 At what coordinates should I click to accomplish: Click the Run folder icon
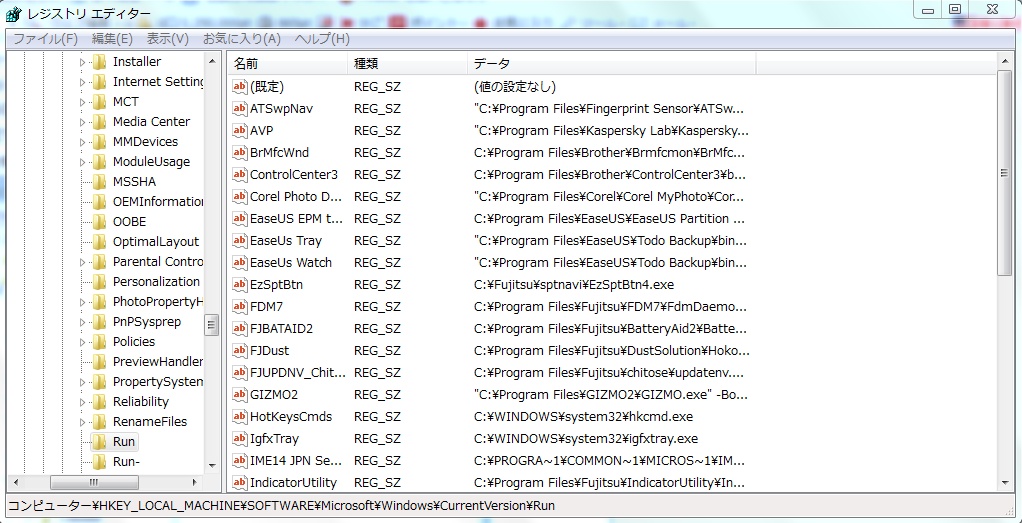[x=99, y=442]
